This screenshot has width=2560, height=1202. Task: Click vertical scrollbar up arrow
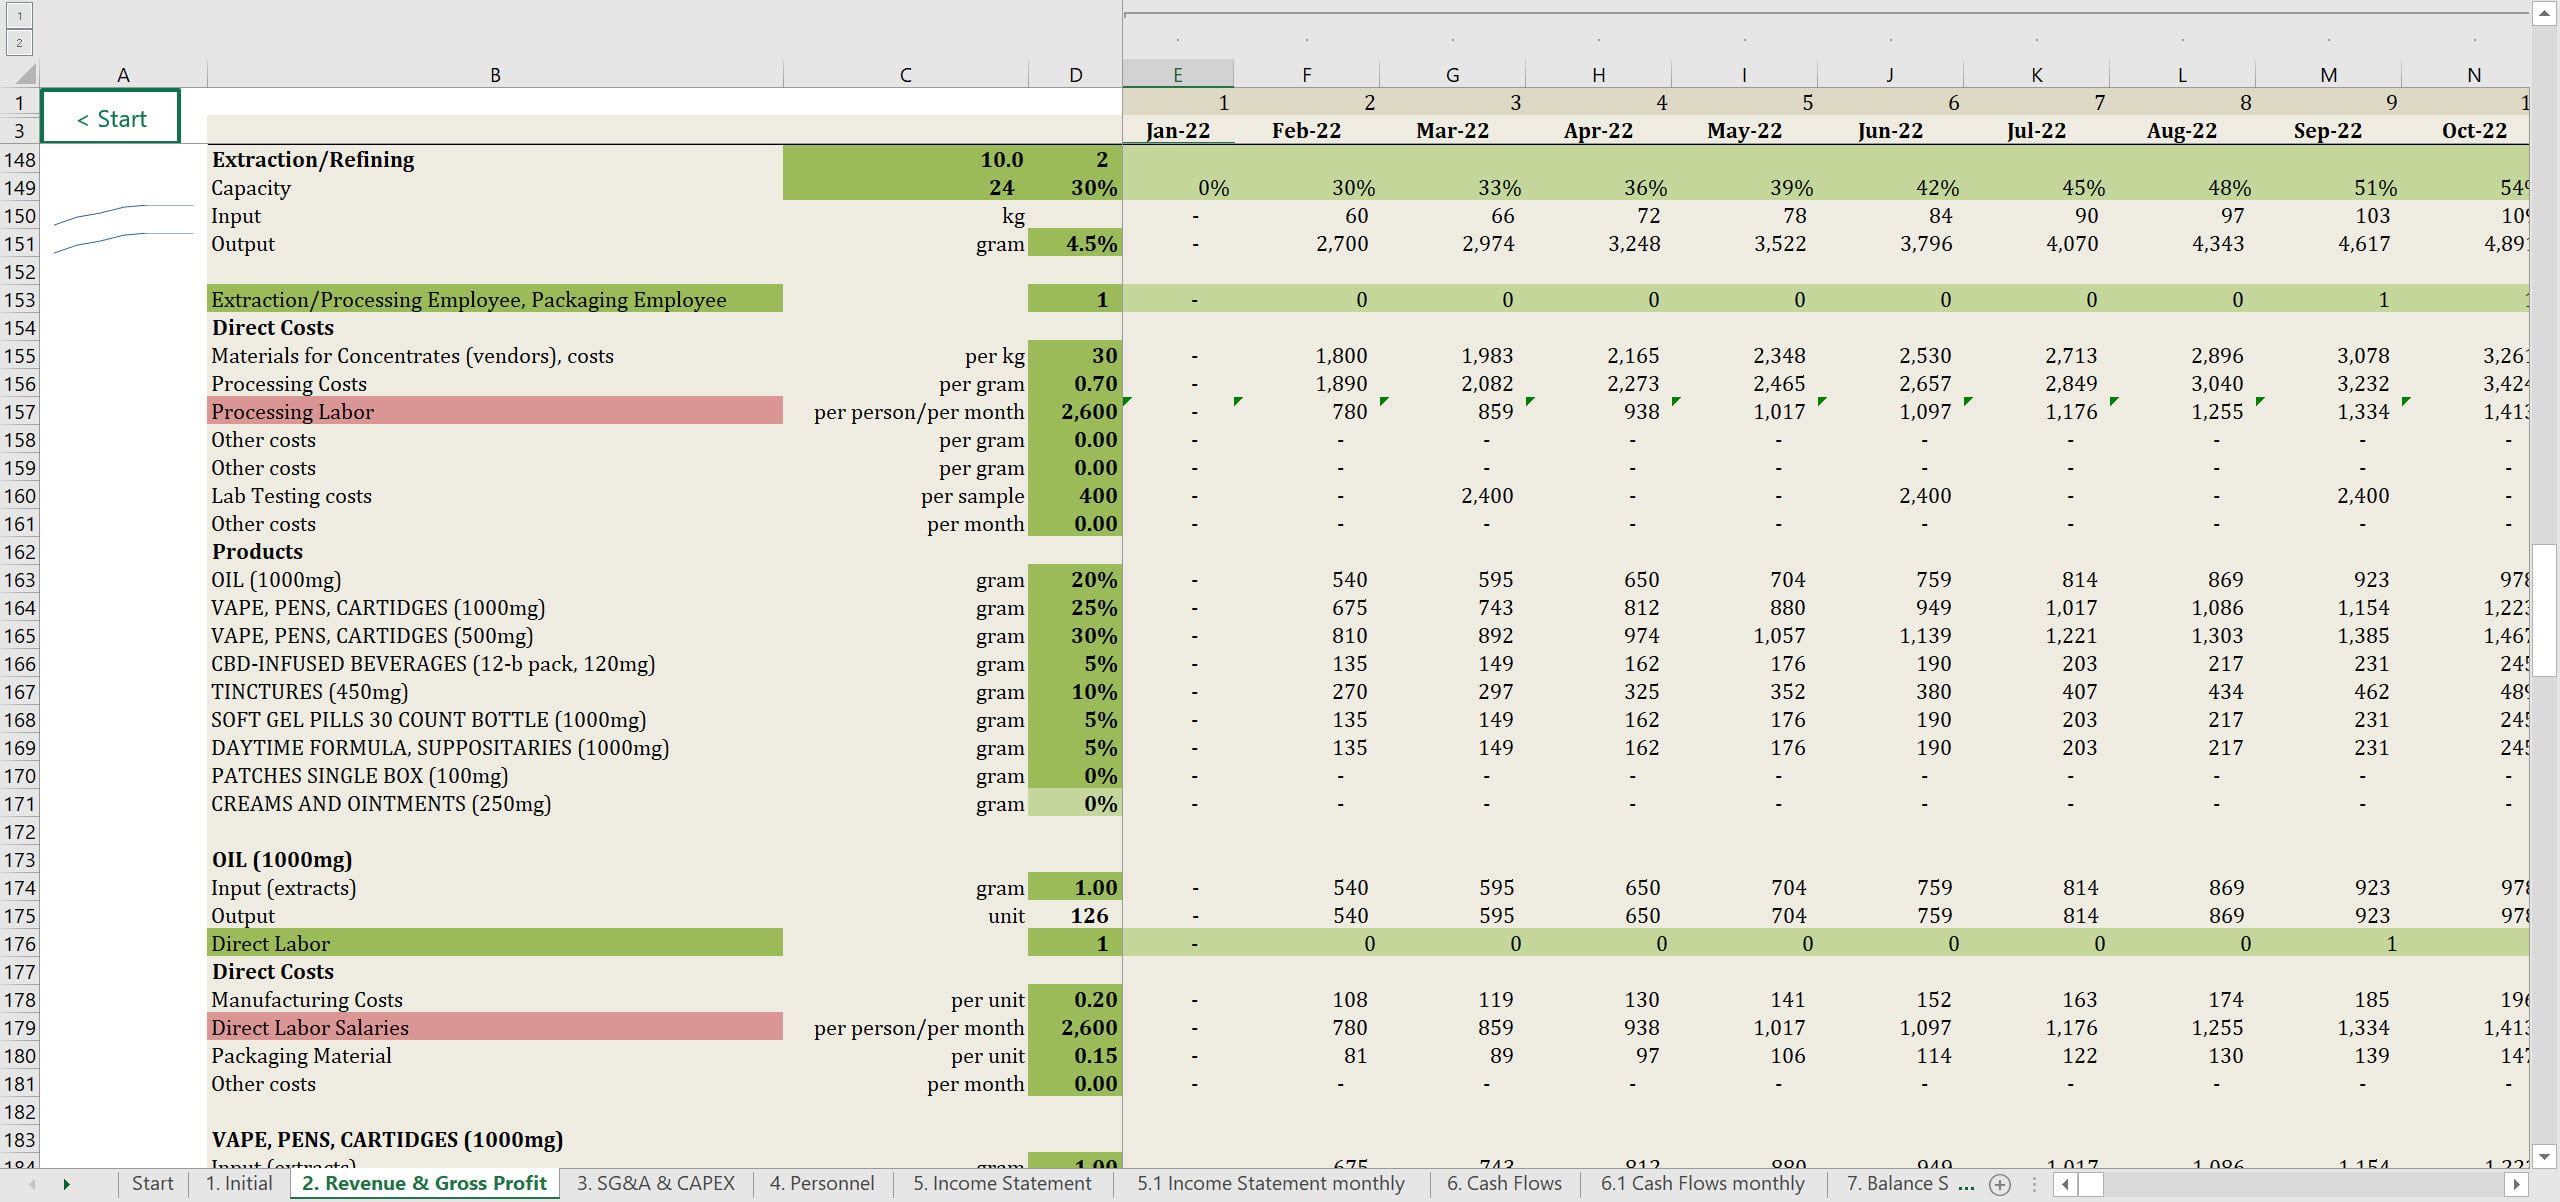[x=2544, y=13]
